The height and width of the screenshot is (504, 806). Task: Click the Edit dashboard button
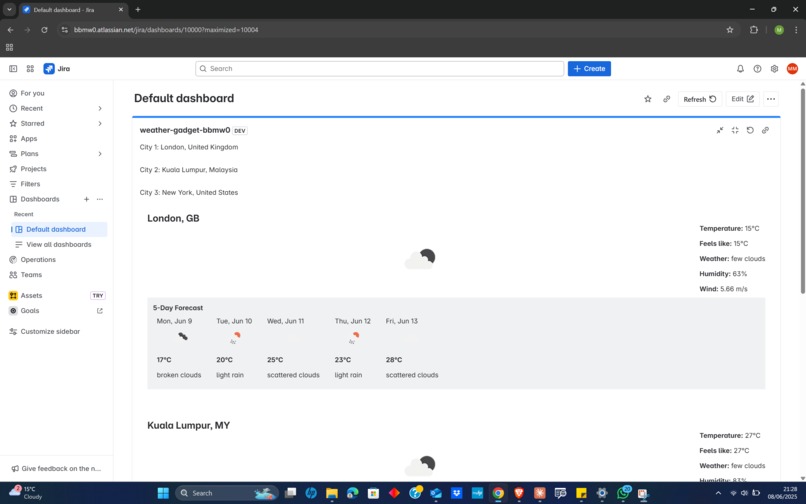(x=742, y=99)
